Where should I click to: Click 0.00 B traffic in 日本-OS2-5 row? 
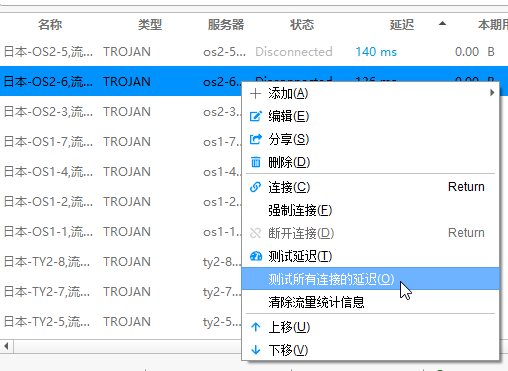click(x=475, y=52)
